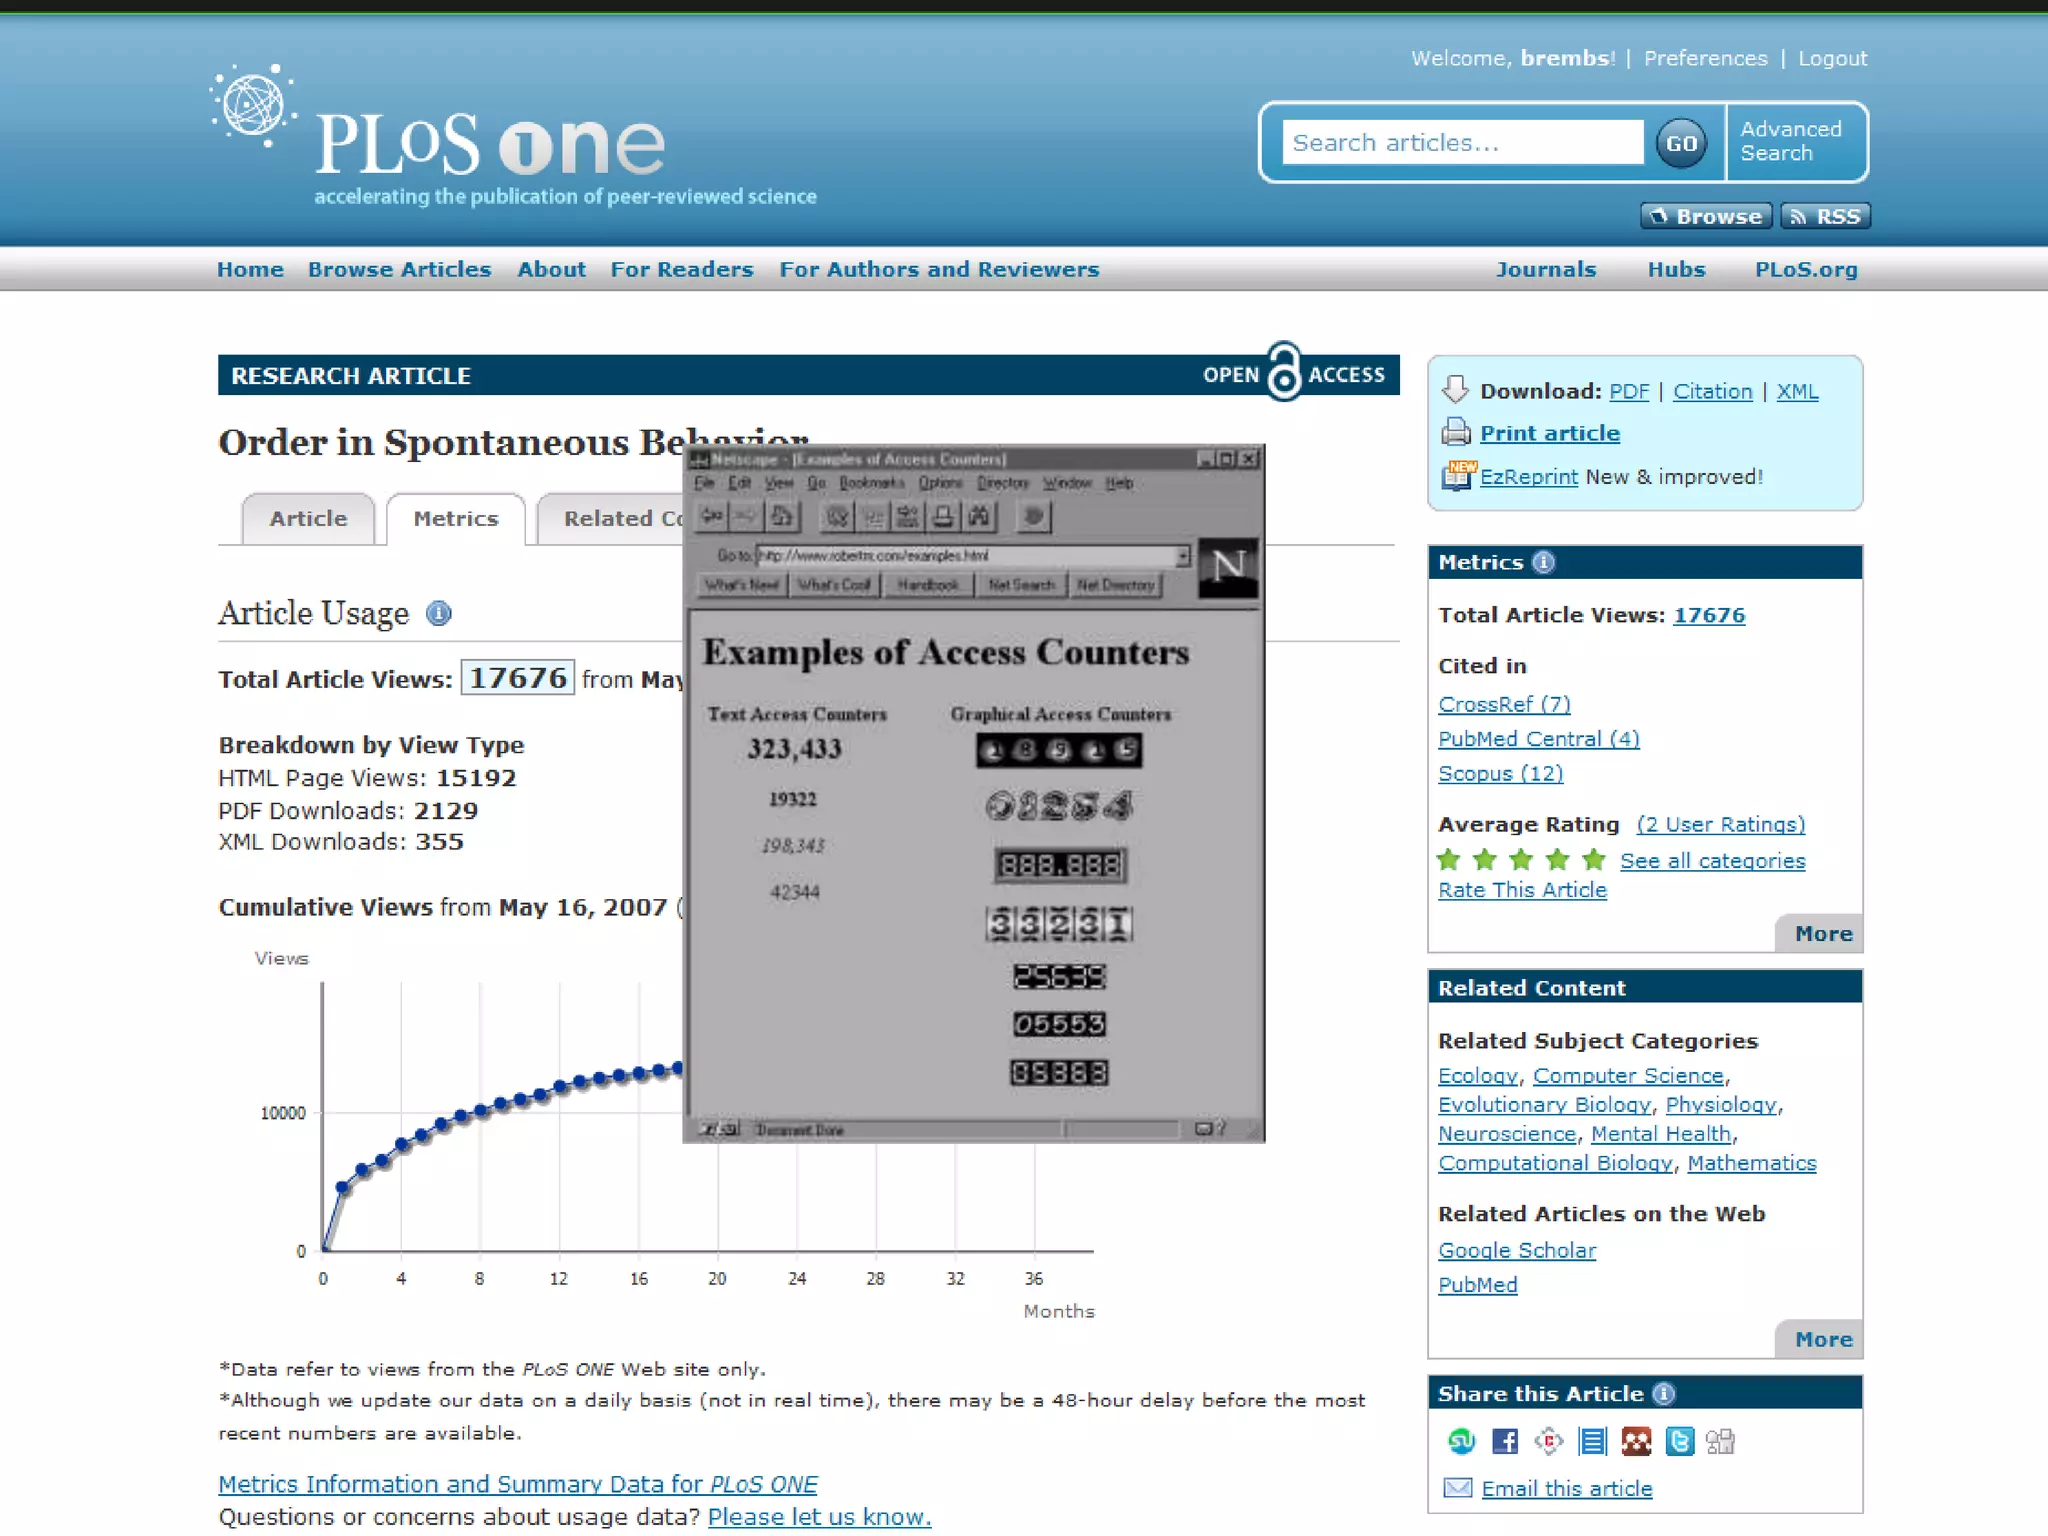Open the Browse Articles nav menu
This screenshot has width=2048, height=1536.
pos(399,269)
